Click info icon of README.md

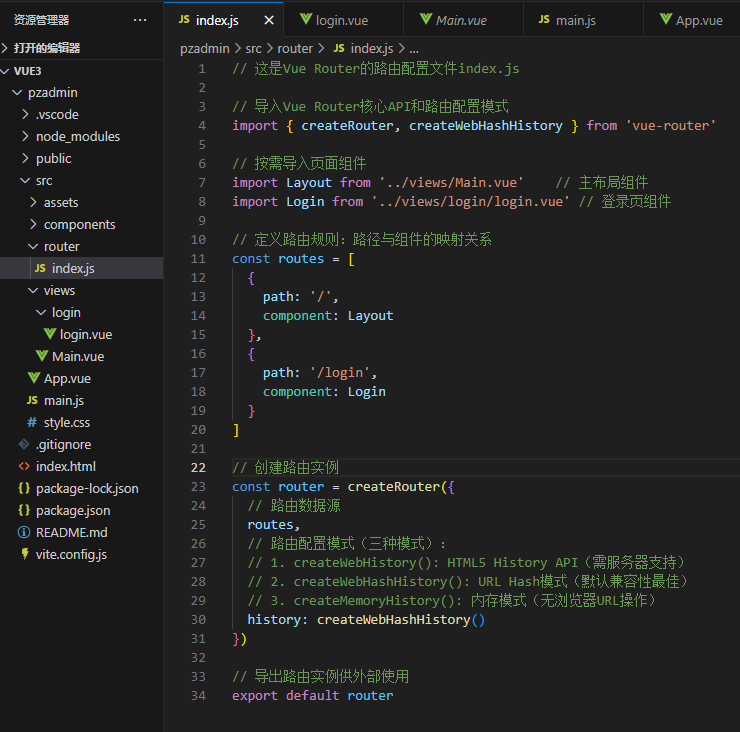click(24, 532)
